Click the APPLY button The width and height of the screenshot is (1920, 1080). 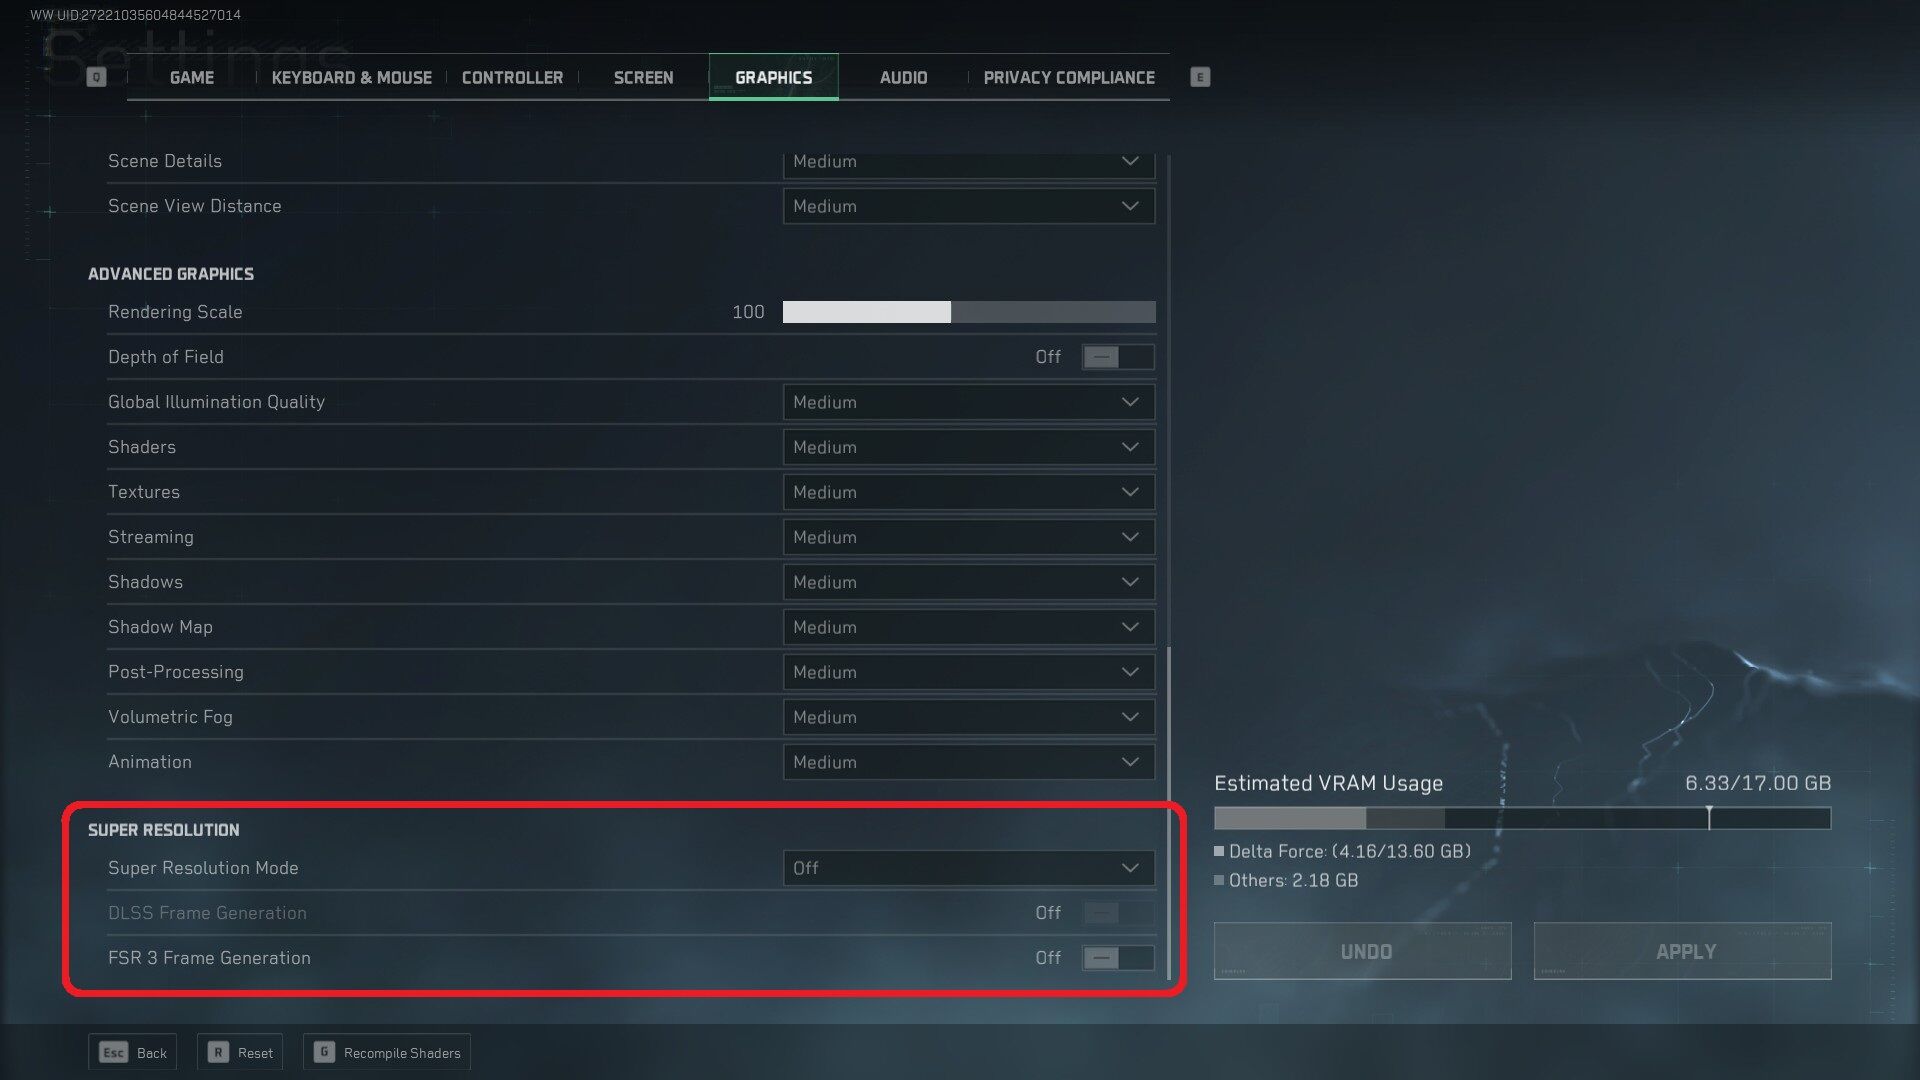pos(1683,951)
